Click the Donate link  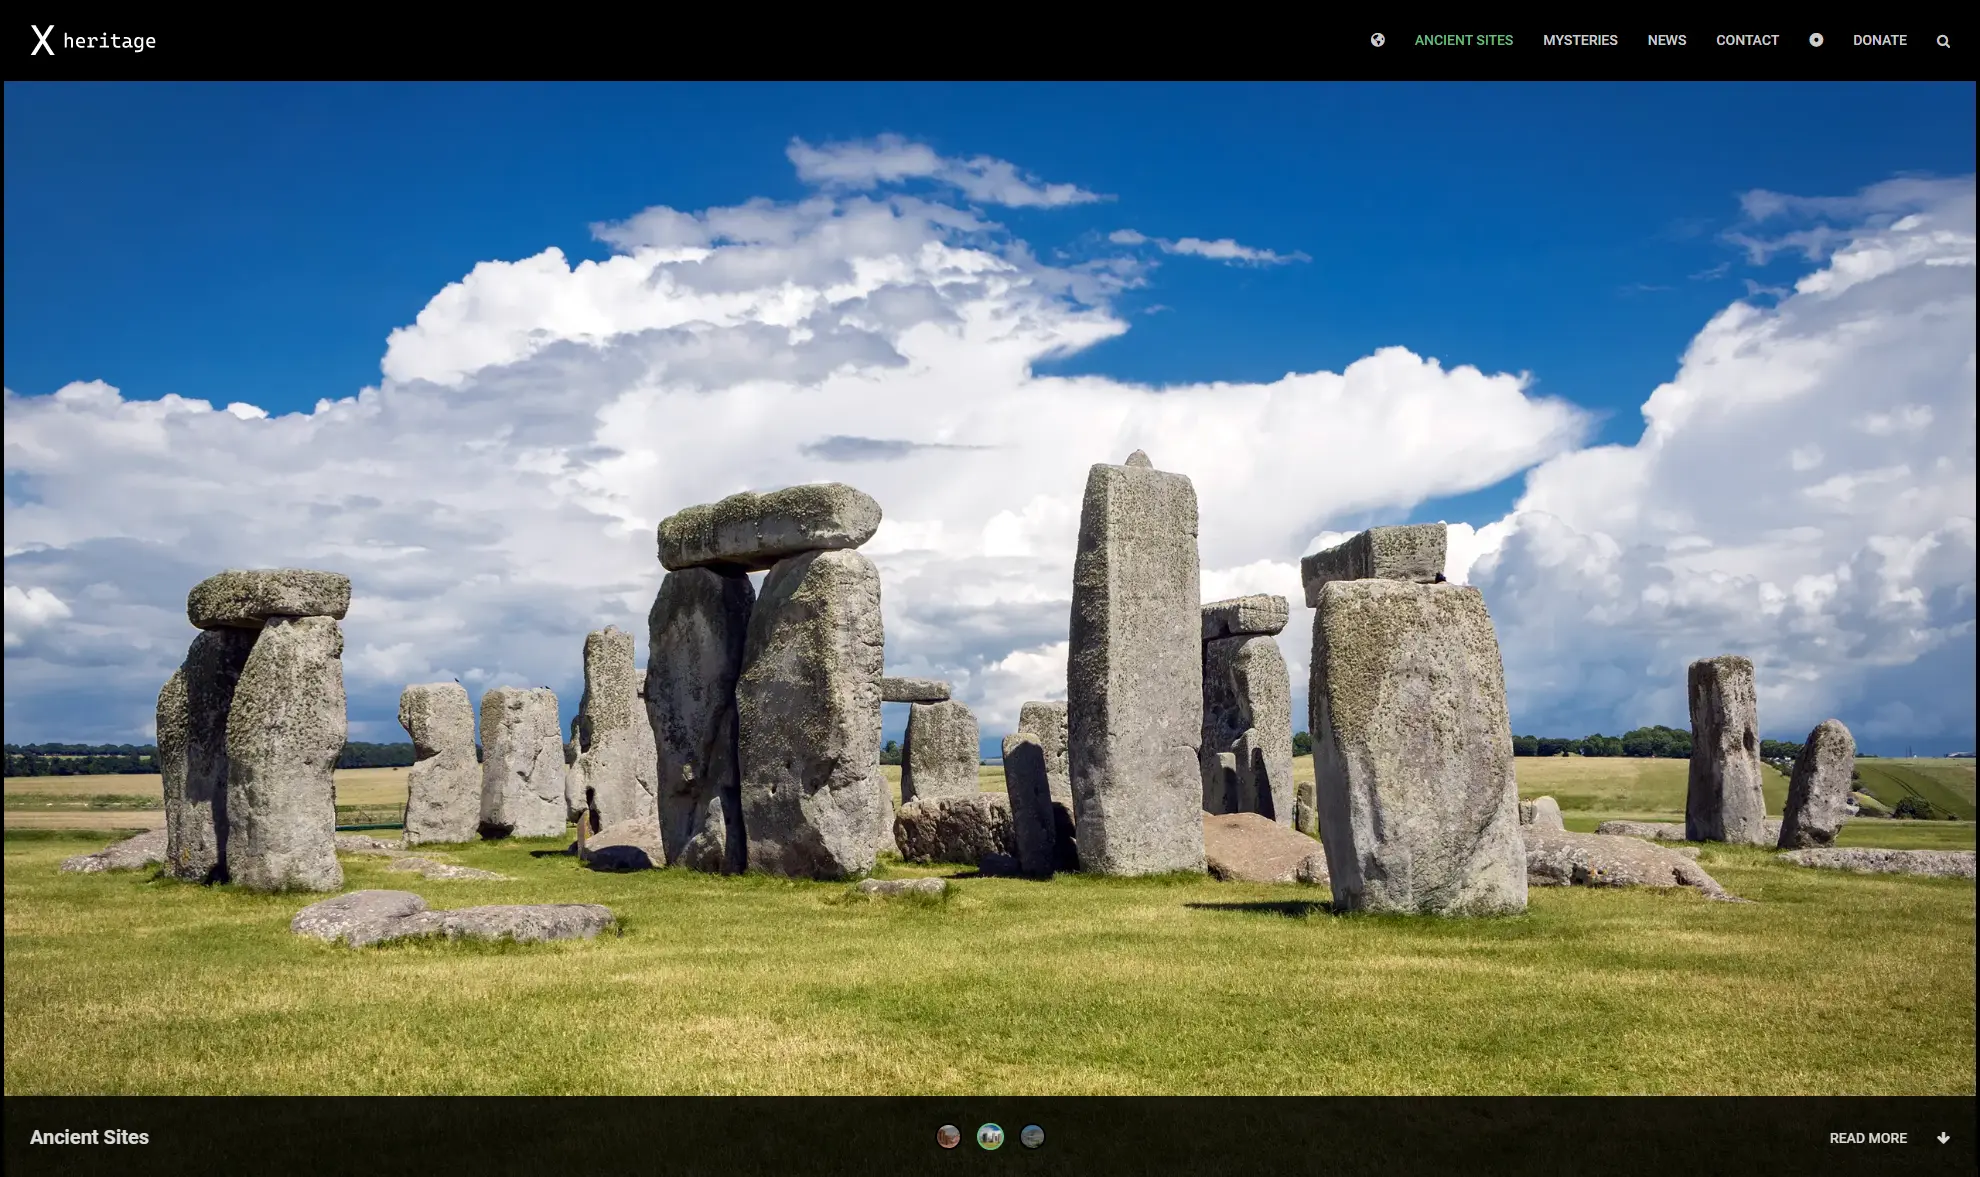pos(1879,40)
